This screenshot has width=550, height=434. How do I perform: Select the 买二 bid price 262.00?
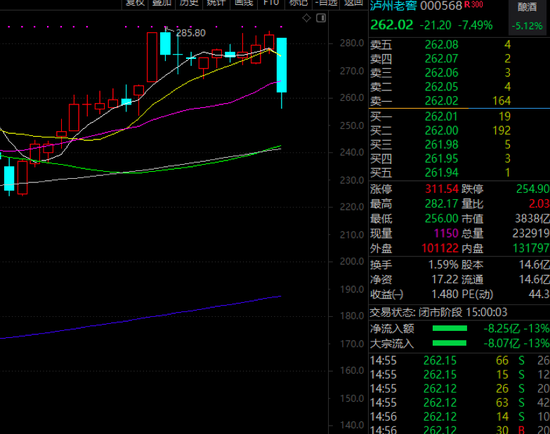tap(442, 131)
